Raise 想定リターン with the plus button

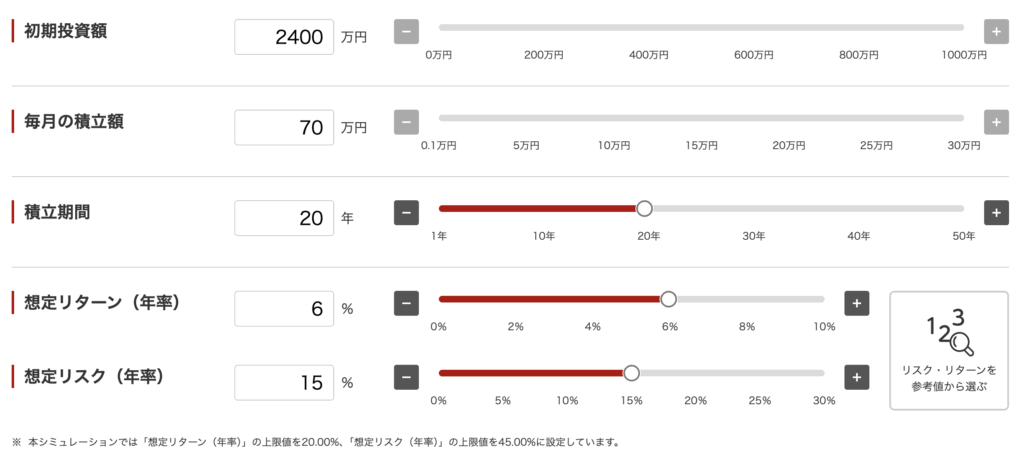[856, 303]
